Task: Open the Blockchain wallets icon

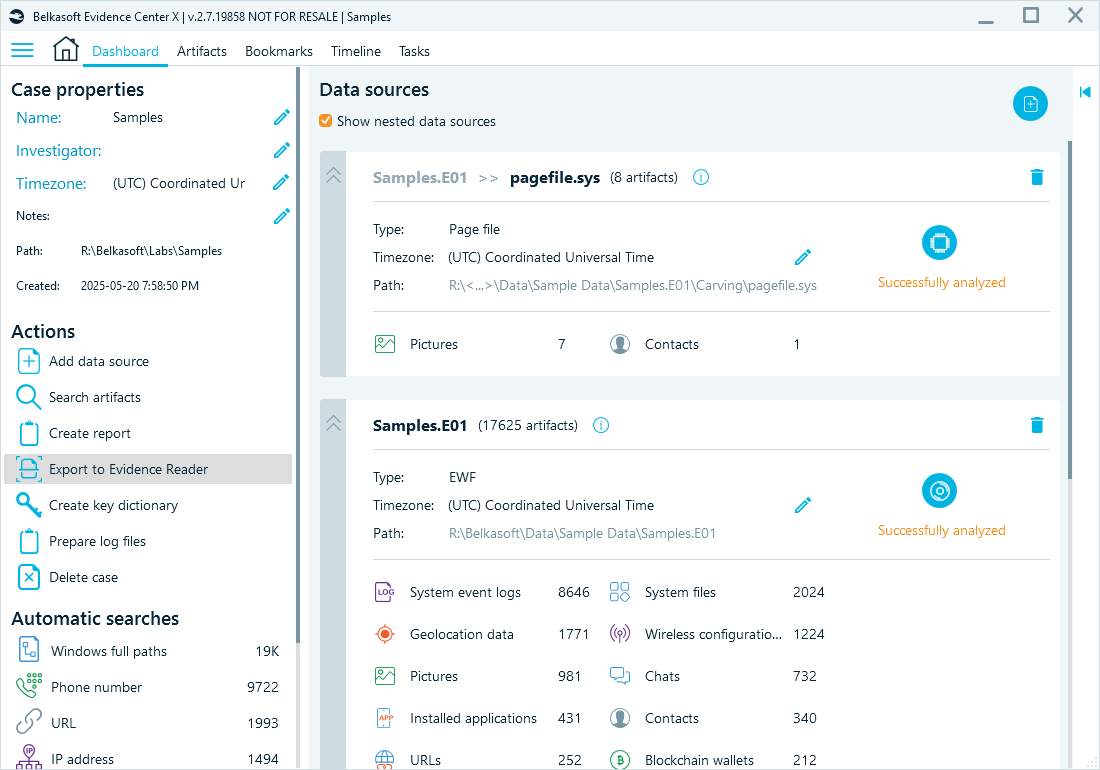Action: point(619,759)
